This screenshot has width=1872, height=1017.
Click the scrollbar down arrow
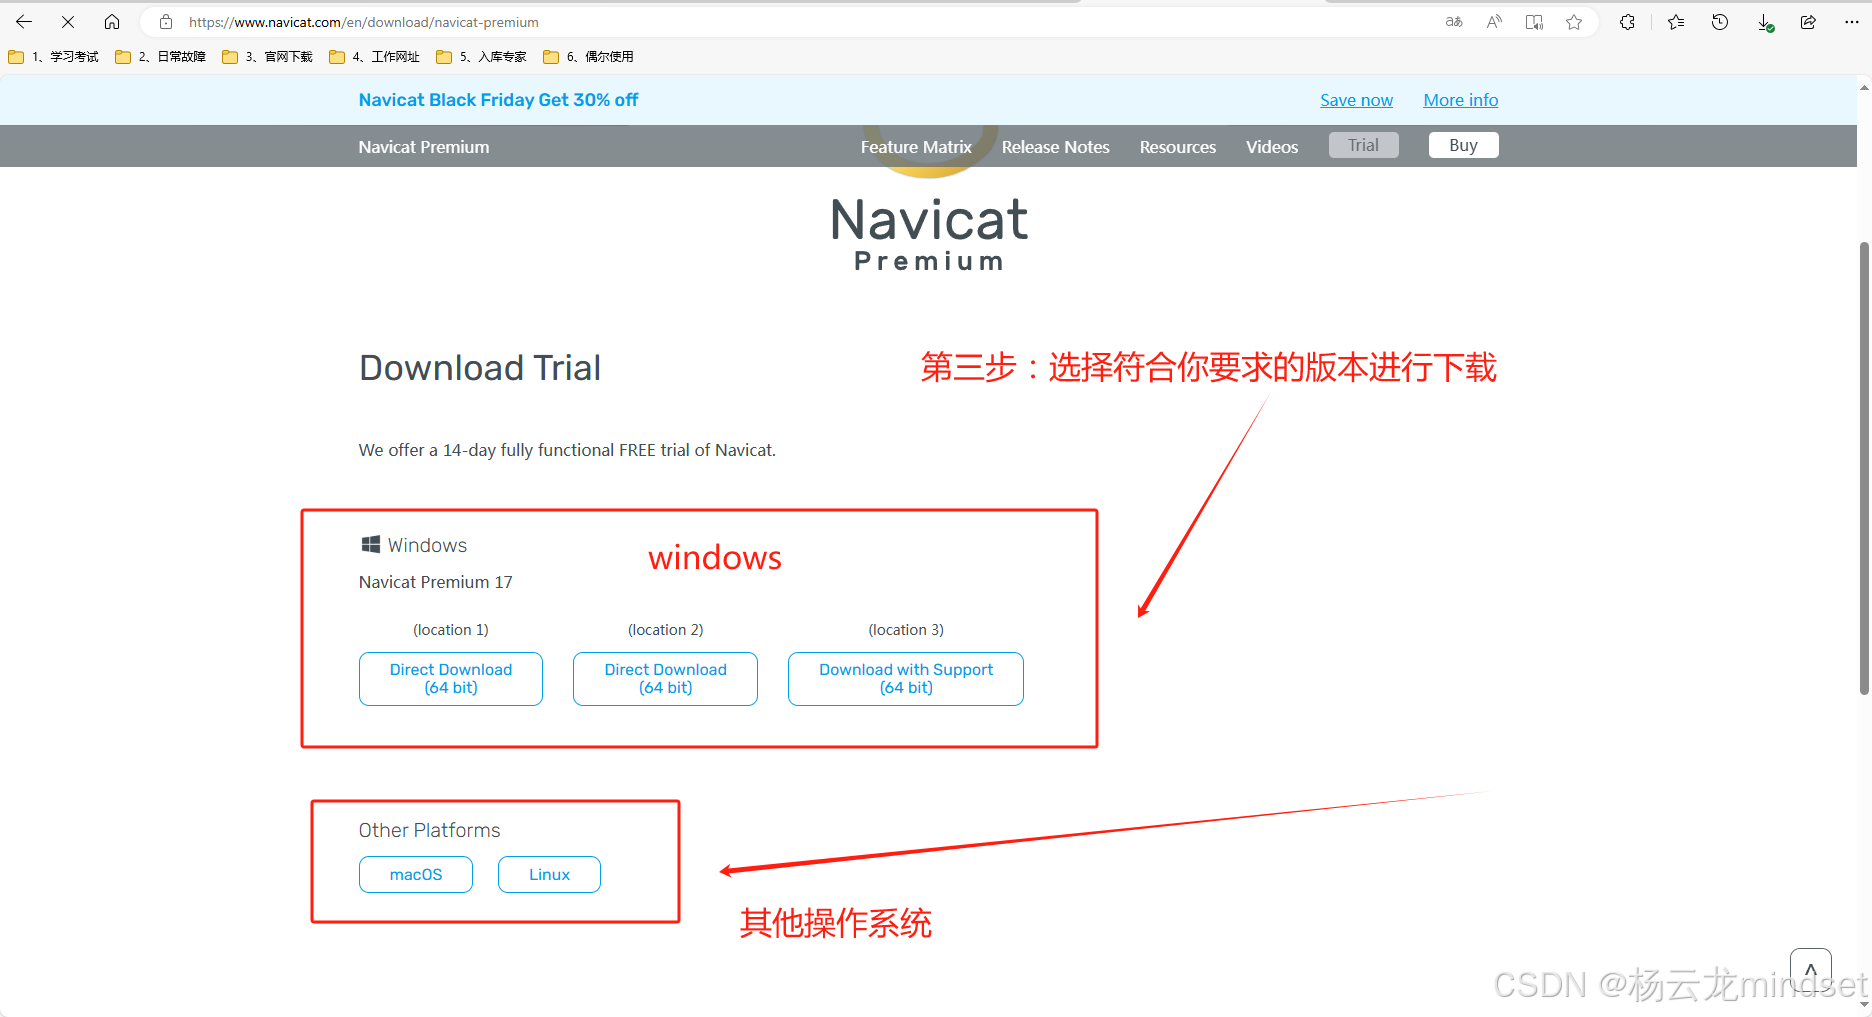[x=1864, y=1007]
